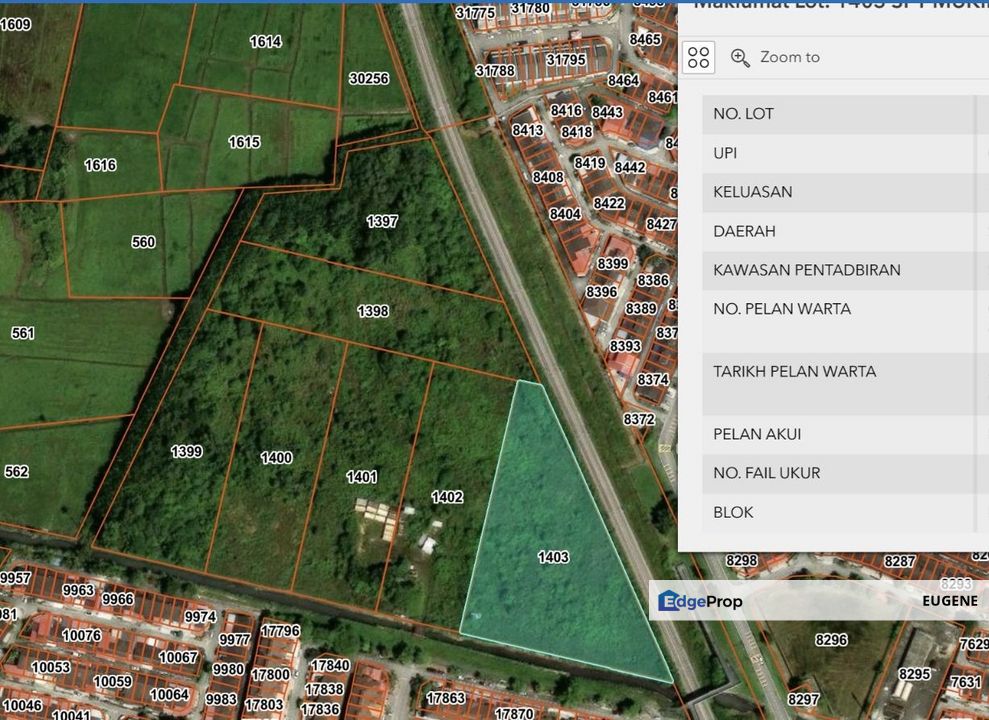The width and height of the screenshot is (989, 720).
Task: Select lot 1398 parcel
Action: 373,311
